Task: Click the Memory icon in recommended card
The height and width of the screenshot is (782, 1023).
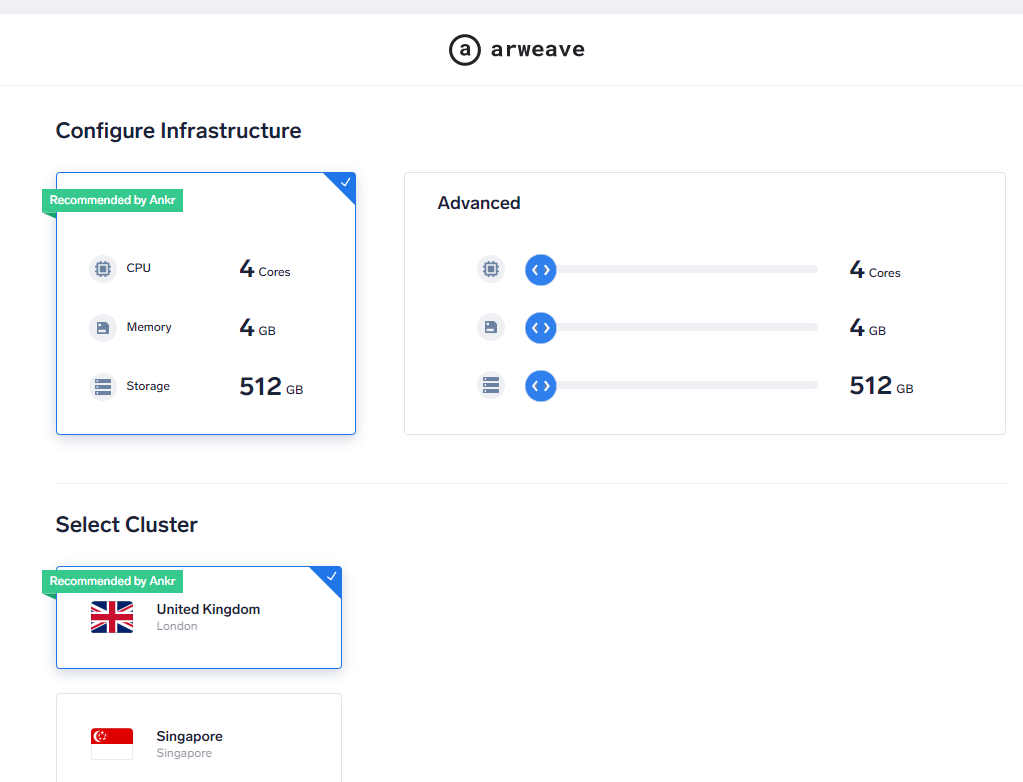Action: coord(102,327)
